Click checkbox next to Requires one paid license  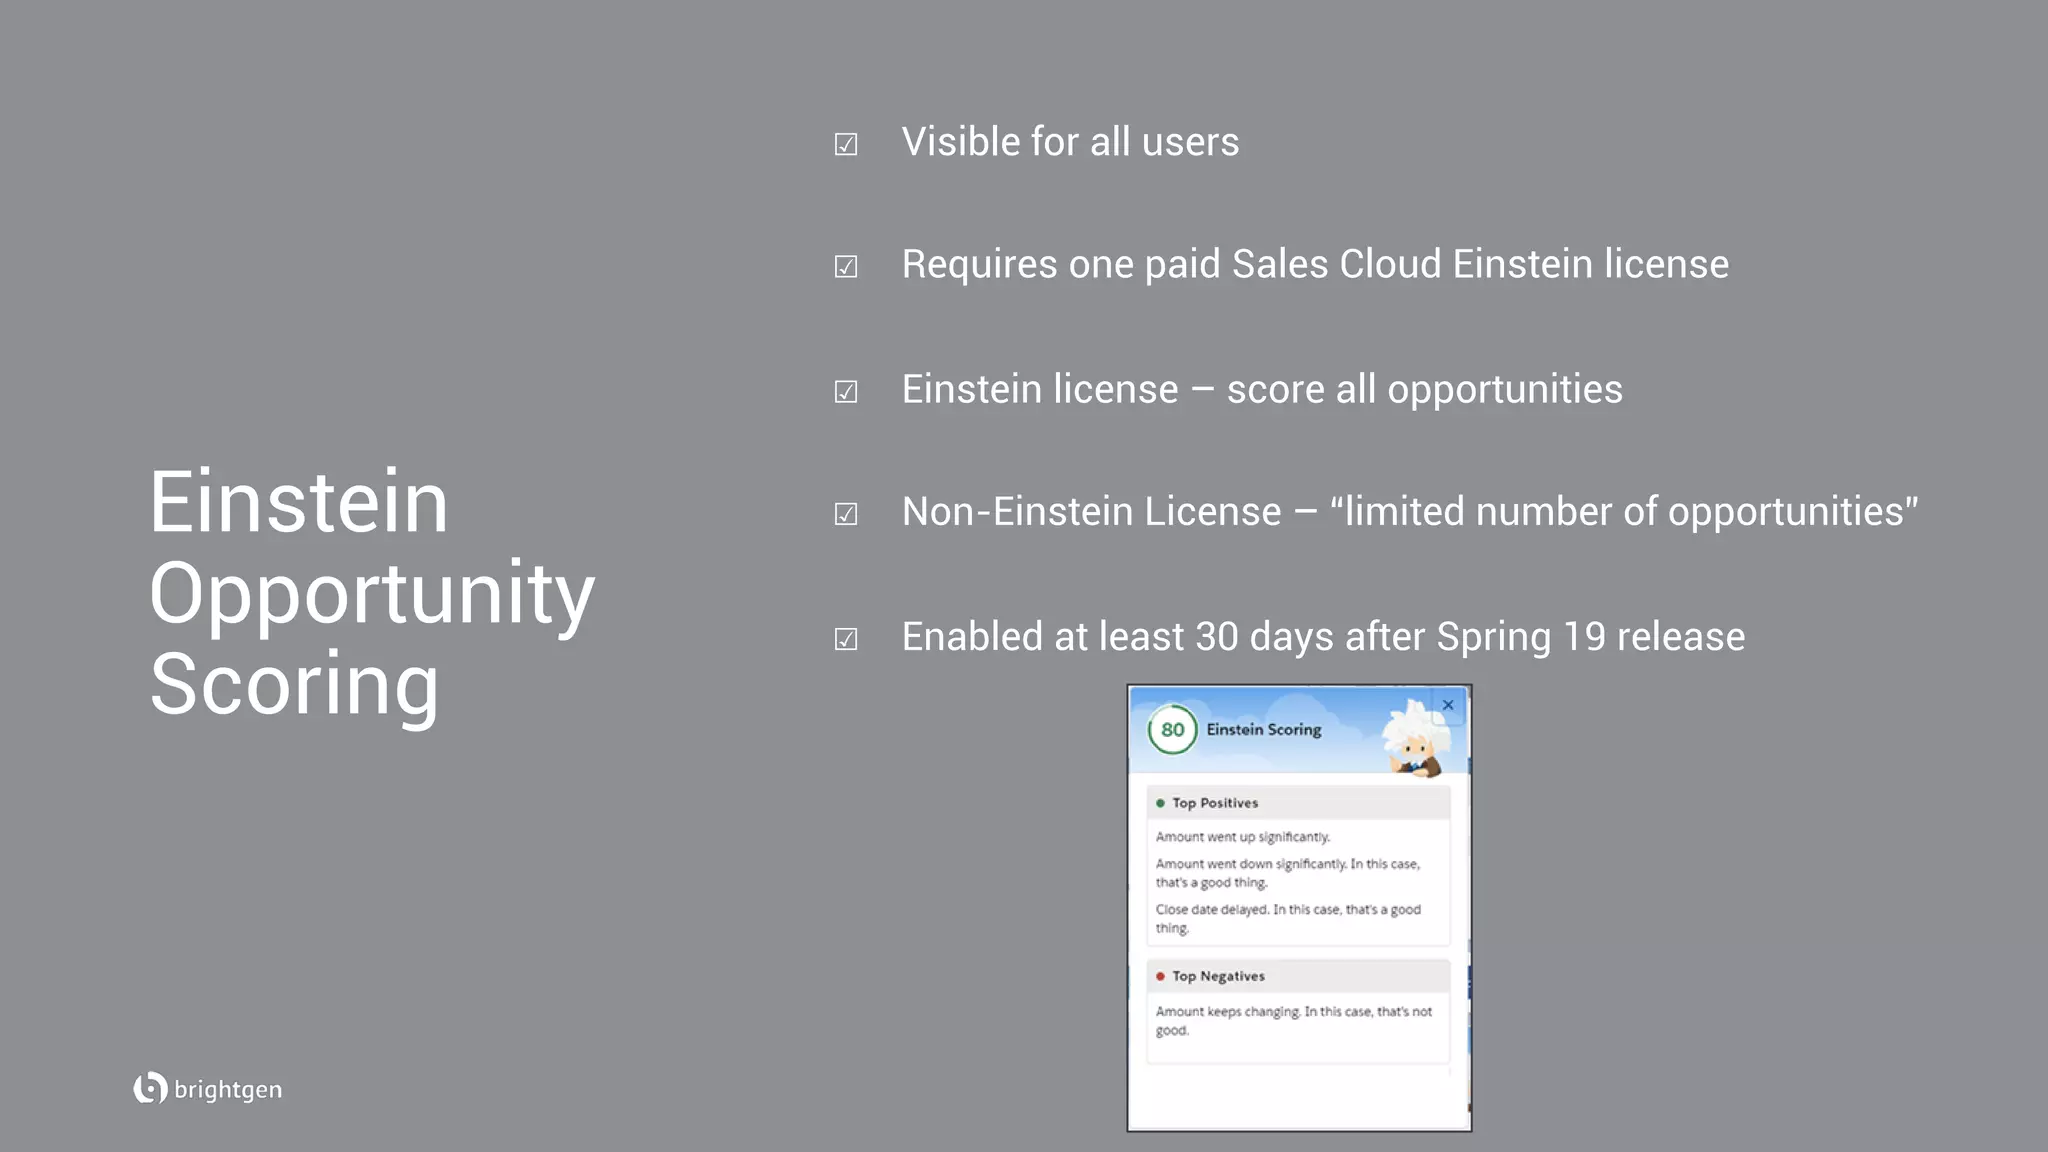[846, 267]
